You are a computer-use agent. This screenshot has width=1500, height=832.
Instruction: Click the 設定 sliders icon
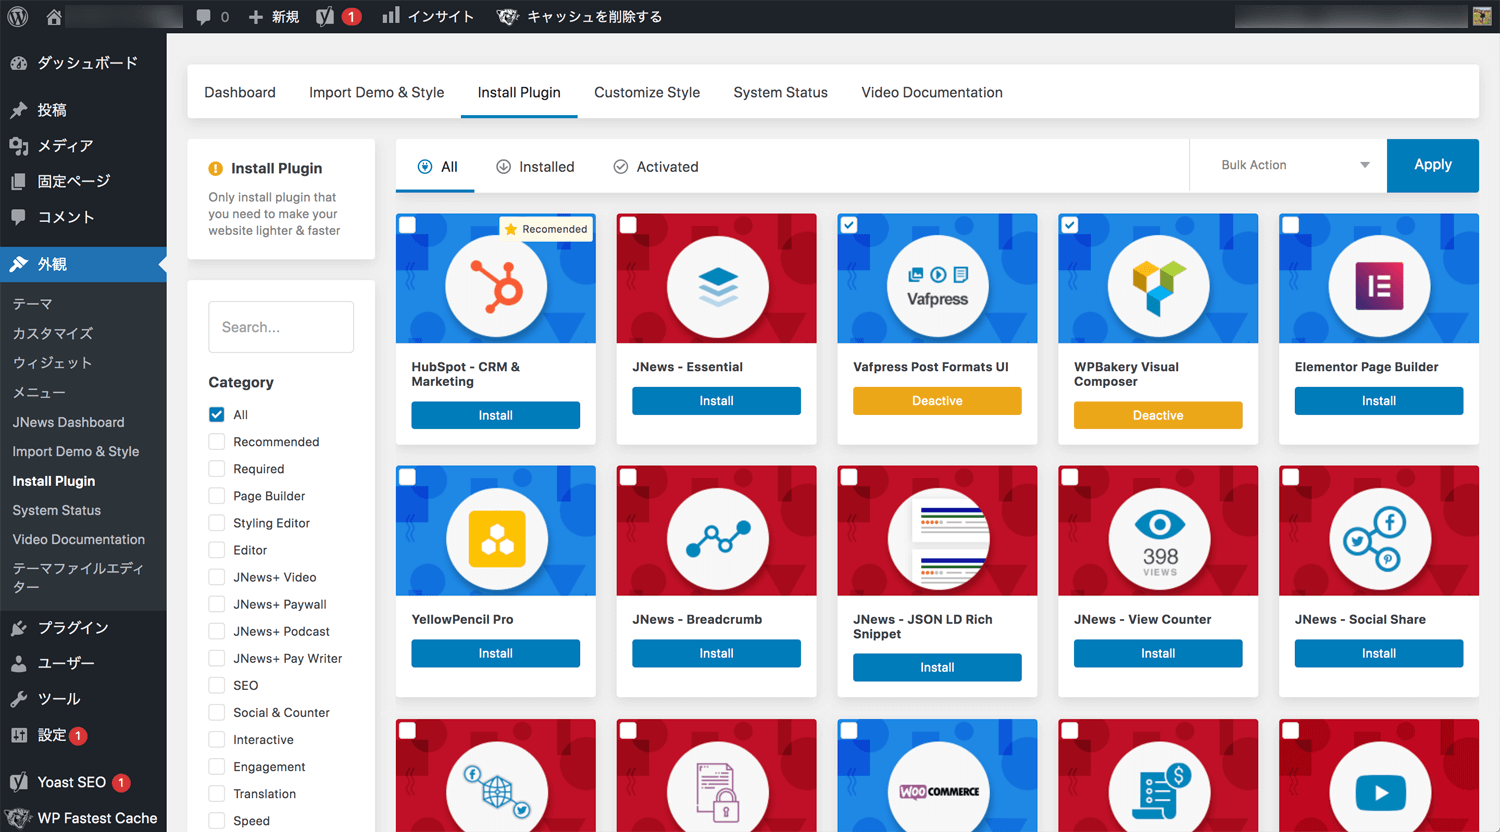point(19,735)
